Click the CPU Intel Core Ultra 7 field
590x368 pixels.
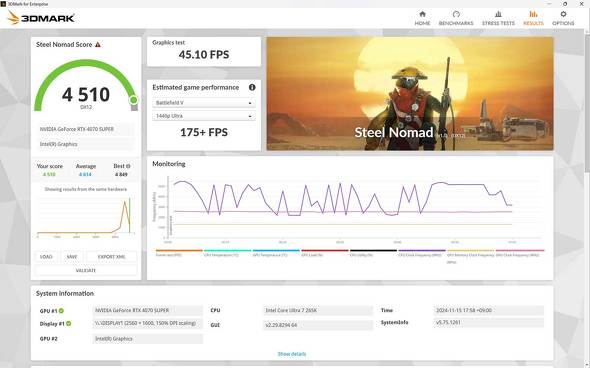[x=317, y=310]
